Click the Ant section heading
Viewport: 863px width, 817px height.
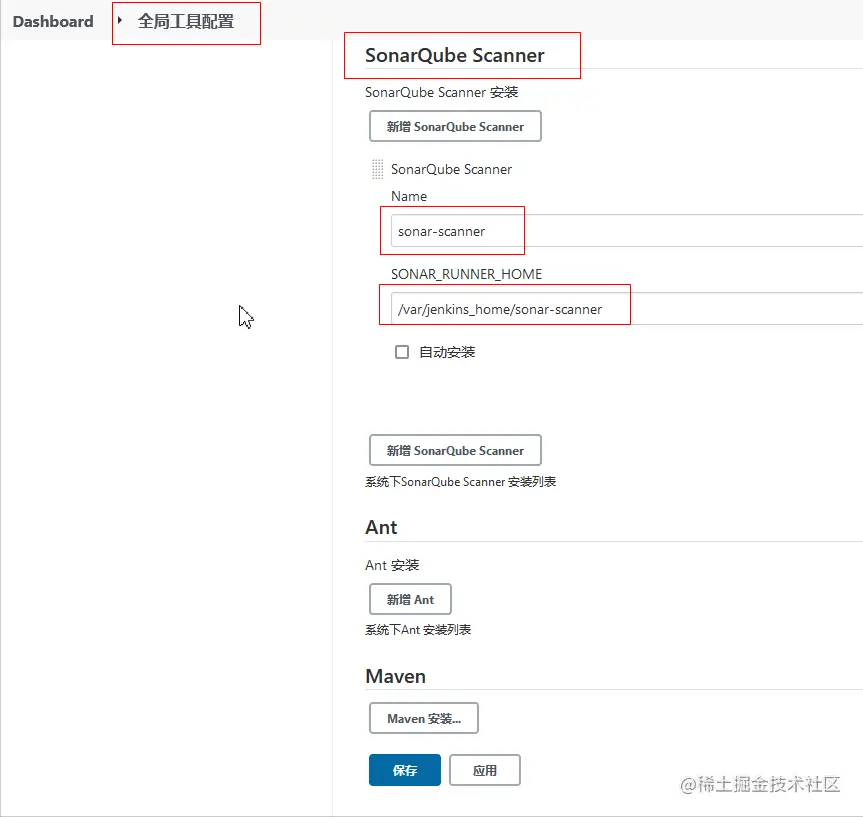[381, 527]
